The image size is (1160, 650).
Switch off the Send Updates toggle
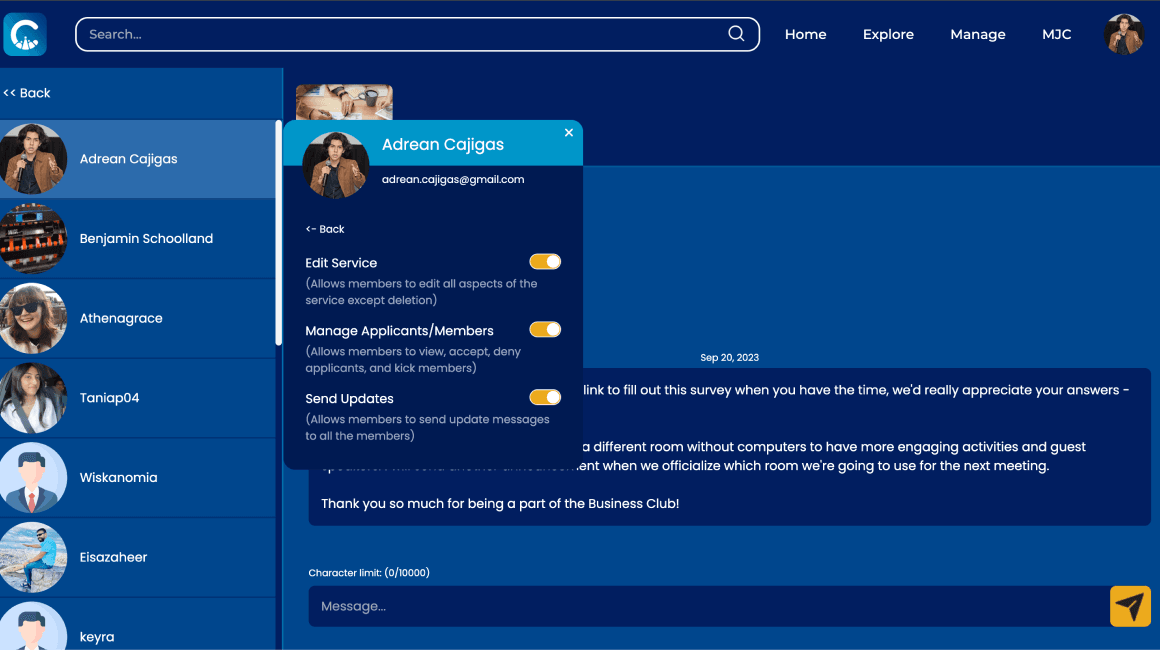545,398
